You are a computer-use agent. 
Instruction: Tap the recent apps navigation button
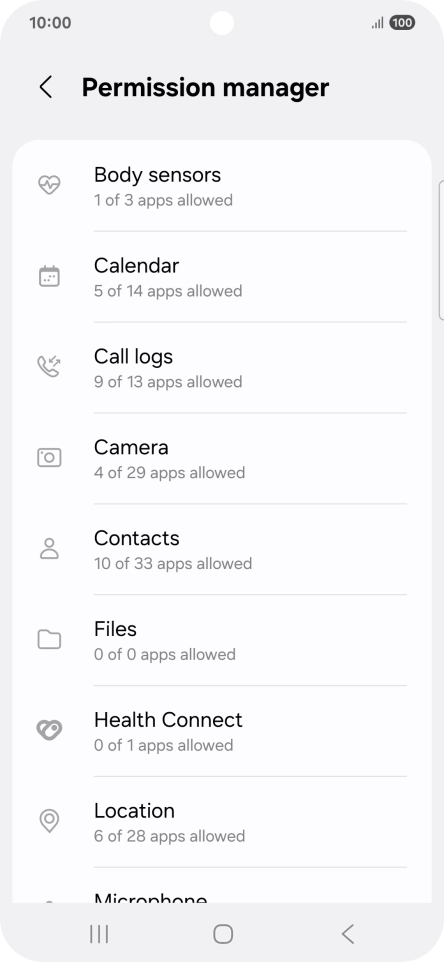(99, 934)
